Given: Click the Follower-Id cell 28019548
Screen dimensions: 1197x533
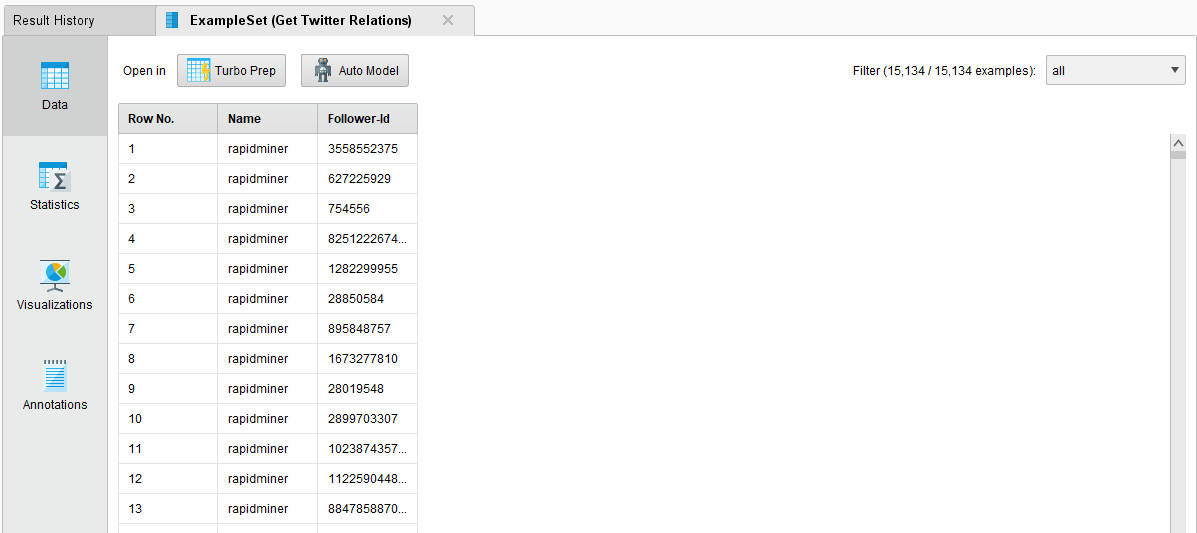Looking at the screenshot, I should pos(356,389).
